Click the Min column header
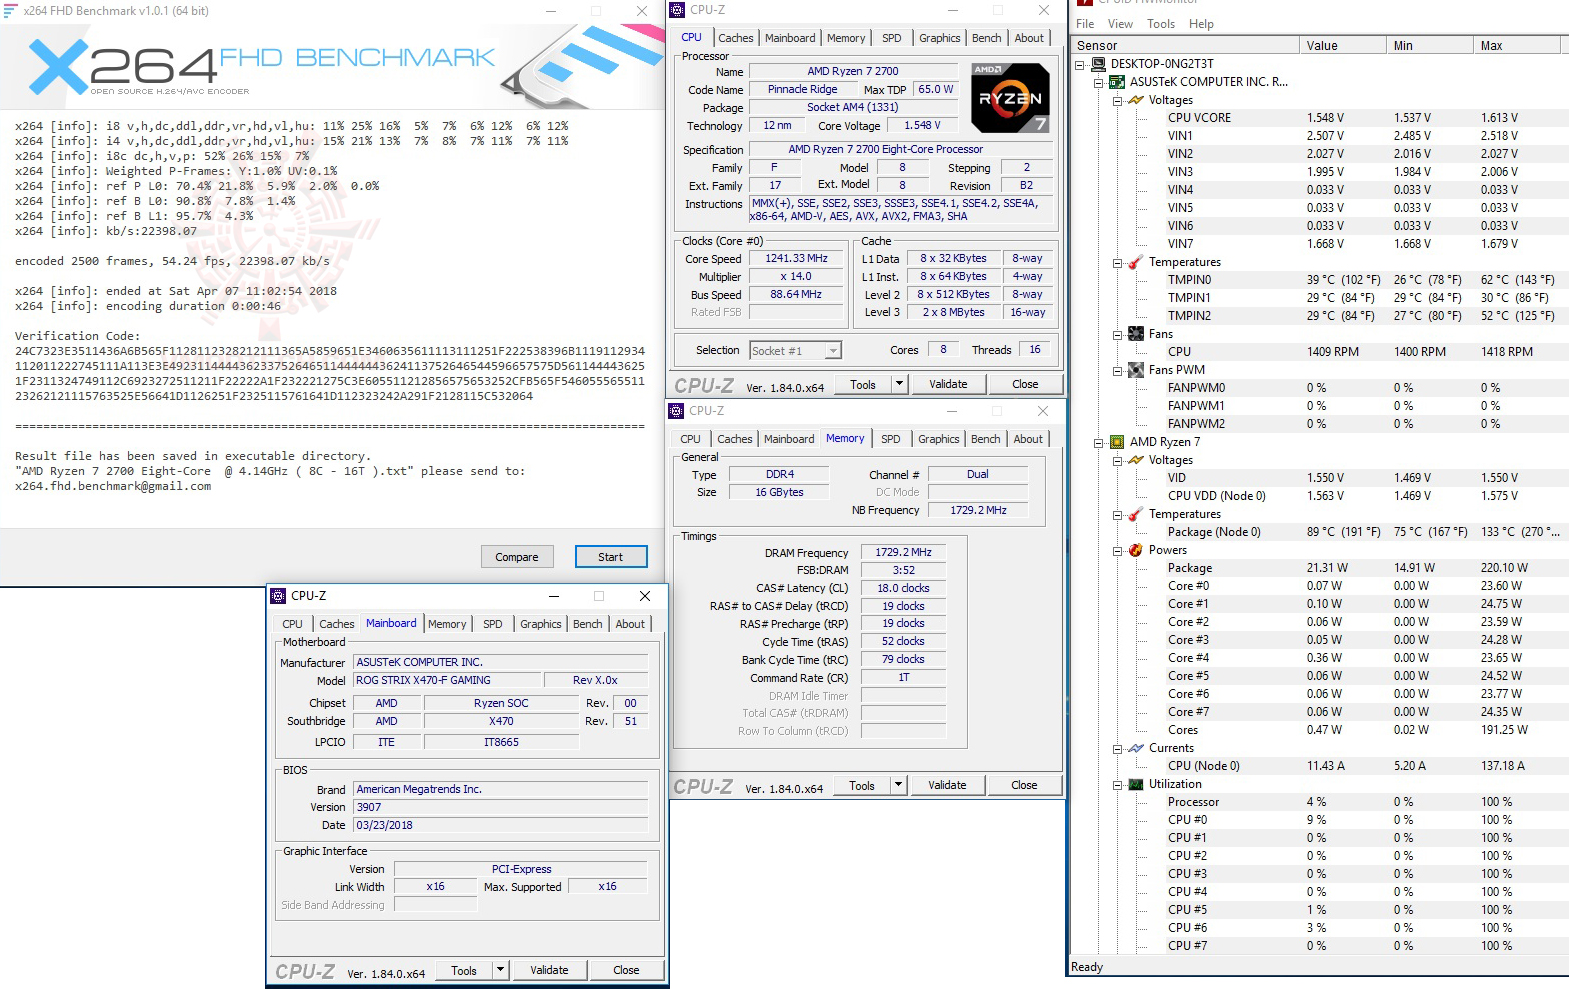This screenshot has height=989, width=1569. [1430, 46]
